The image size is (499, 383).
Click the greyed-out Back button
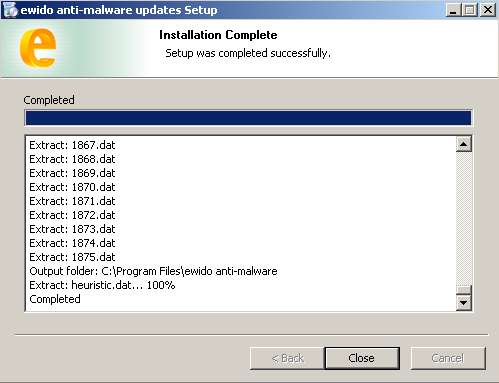pos(287,358)
